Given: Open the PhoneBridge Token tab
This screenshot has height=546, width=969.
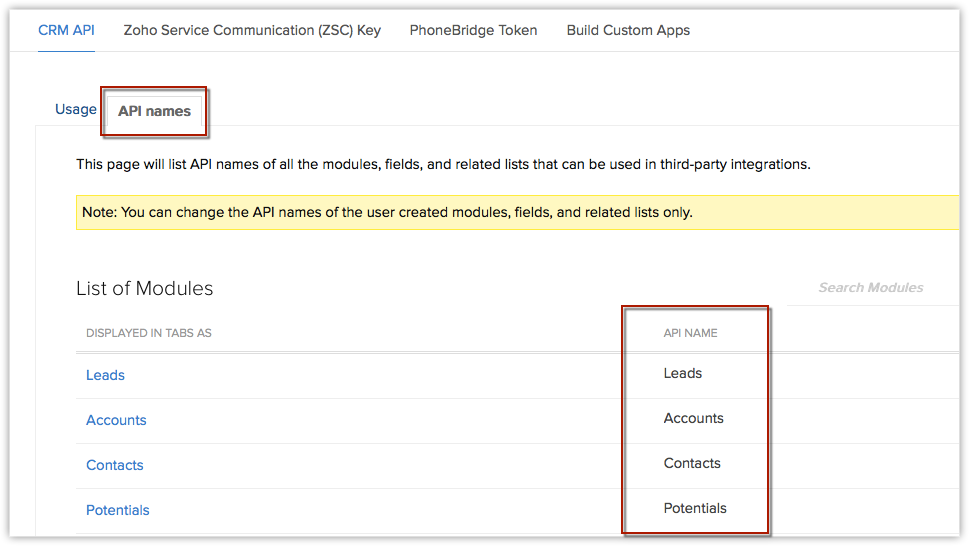Looking at the screenshot, I should coord(473,30).
